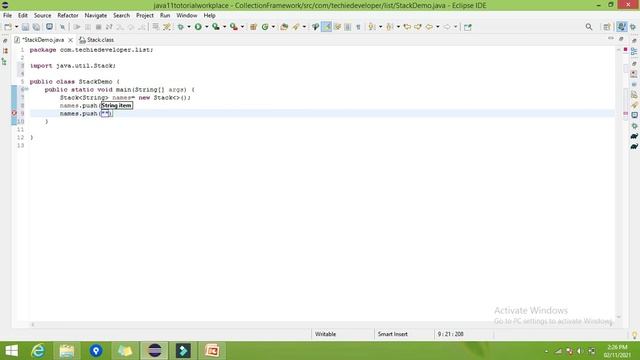
Task: Click the import java.util.Stack line
Action: point(73,66)
